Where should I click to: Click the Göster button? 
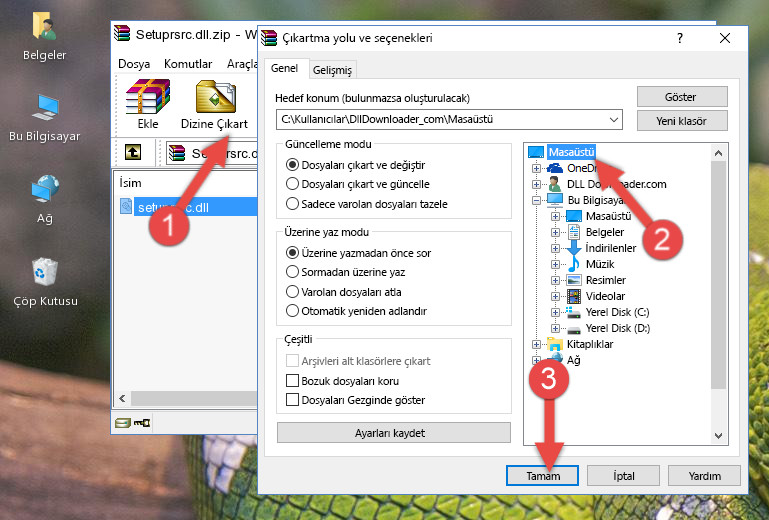click(682, 97)
